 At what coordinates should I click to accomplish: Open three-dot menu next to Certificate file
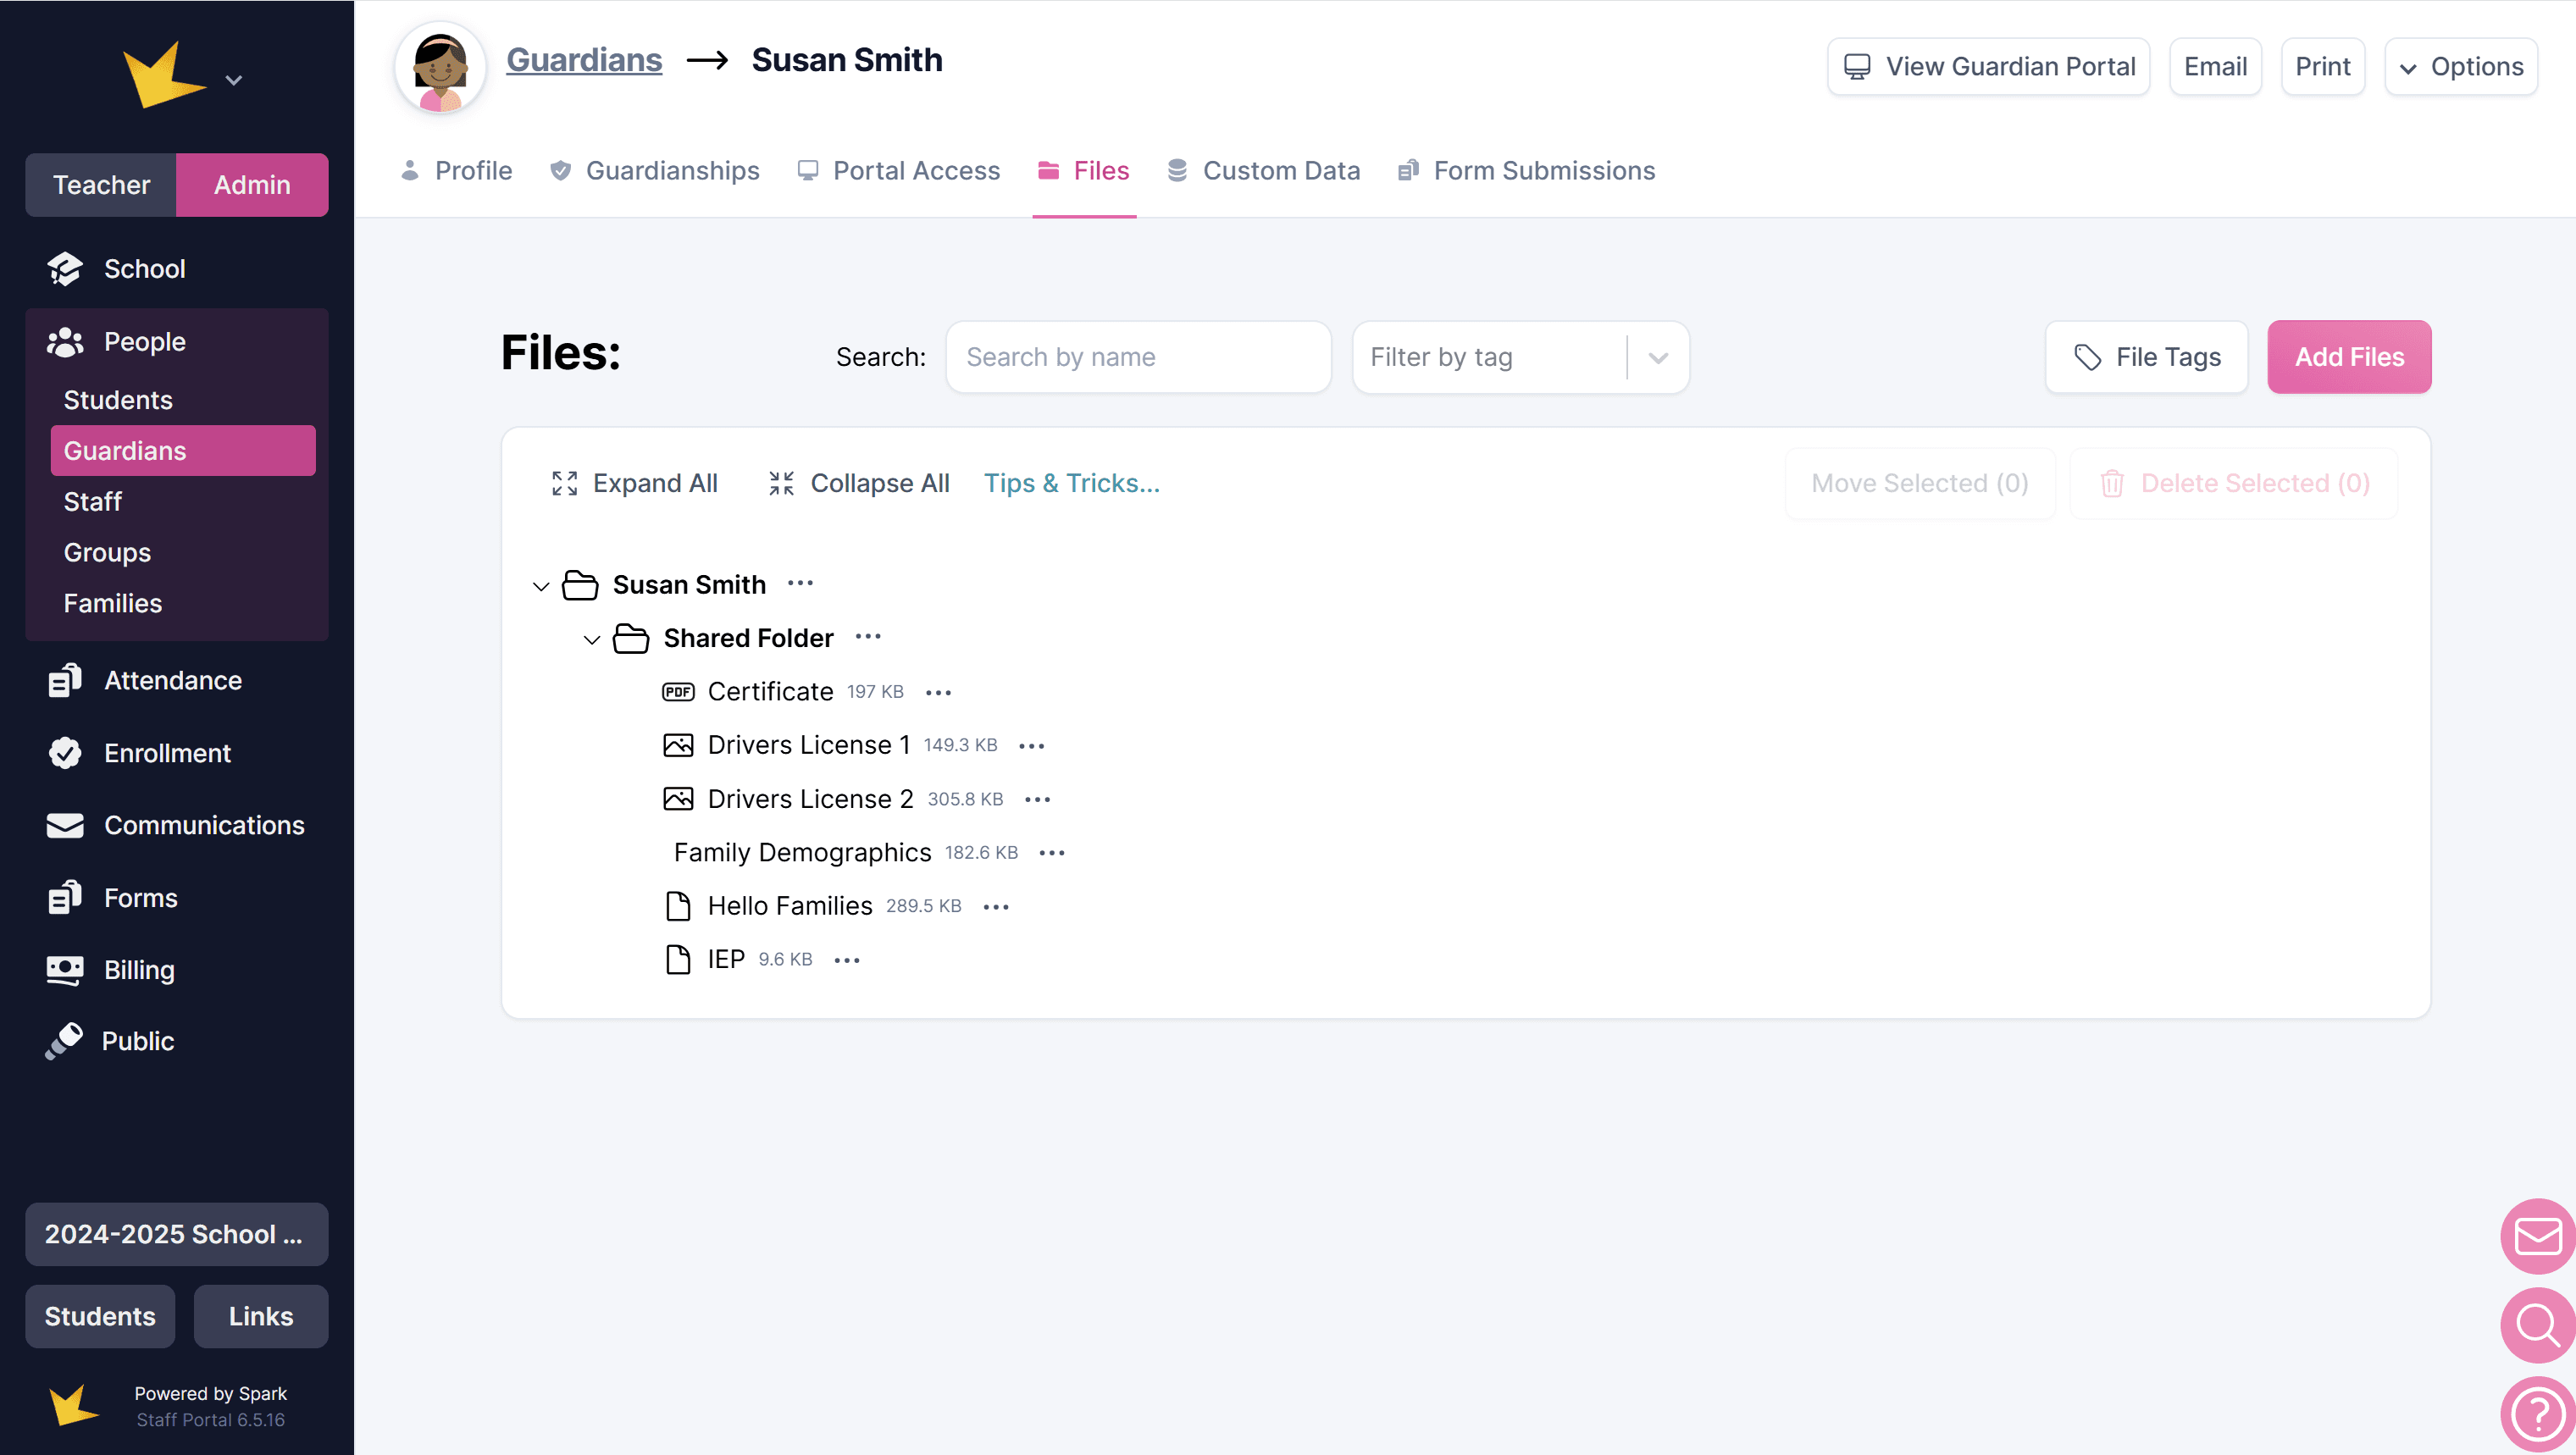point(938,692)
